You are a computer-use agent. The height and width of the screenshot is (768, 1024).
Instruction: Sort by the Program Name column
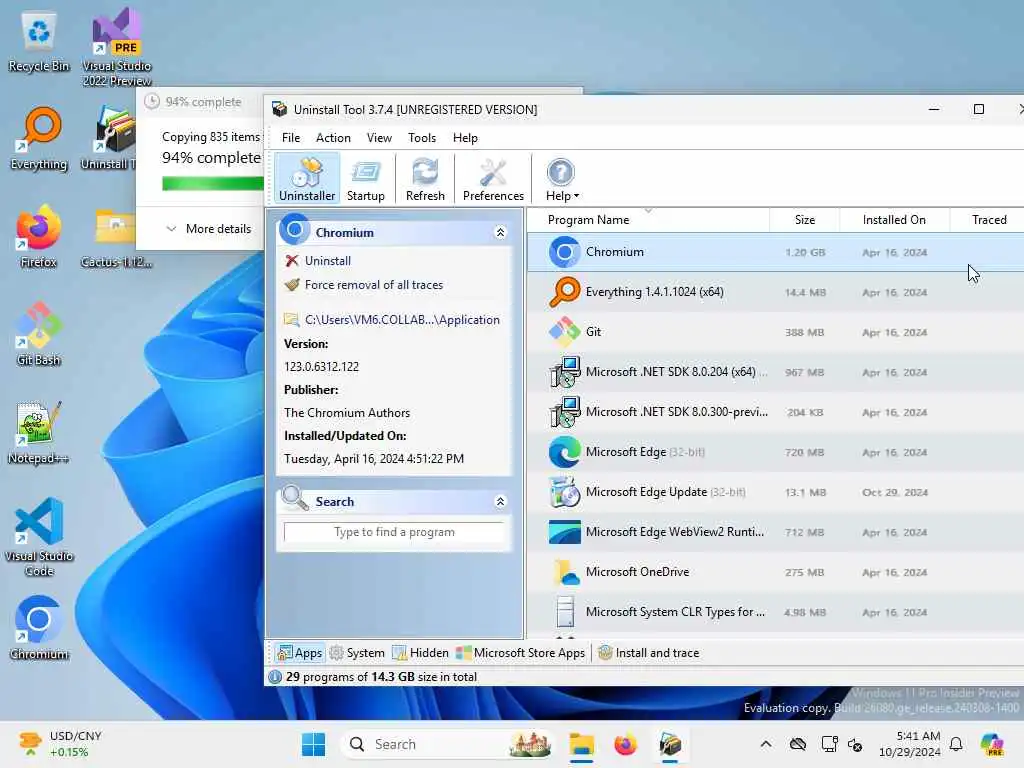point(648,220)
